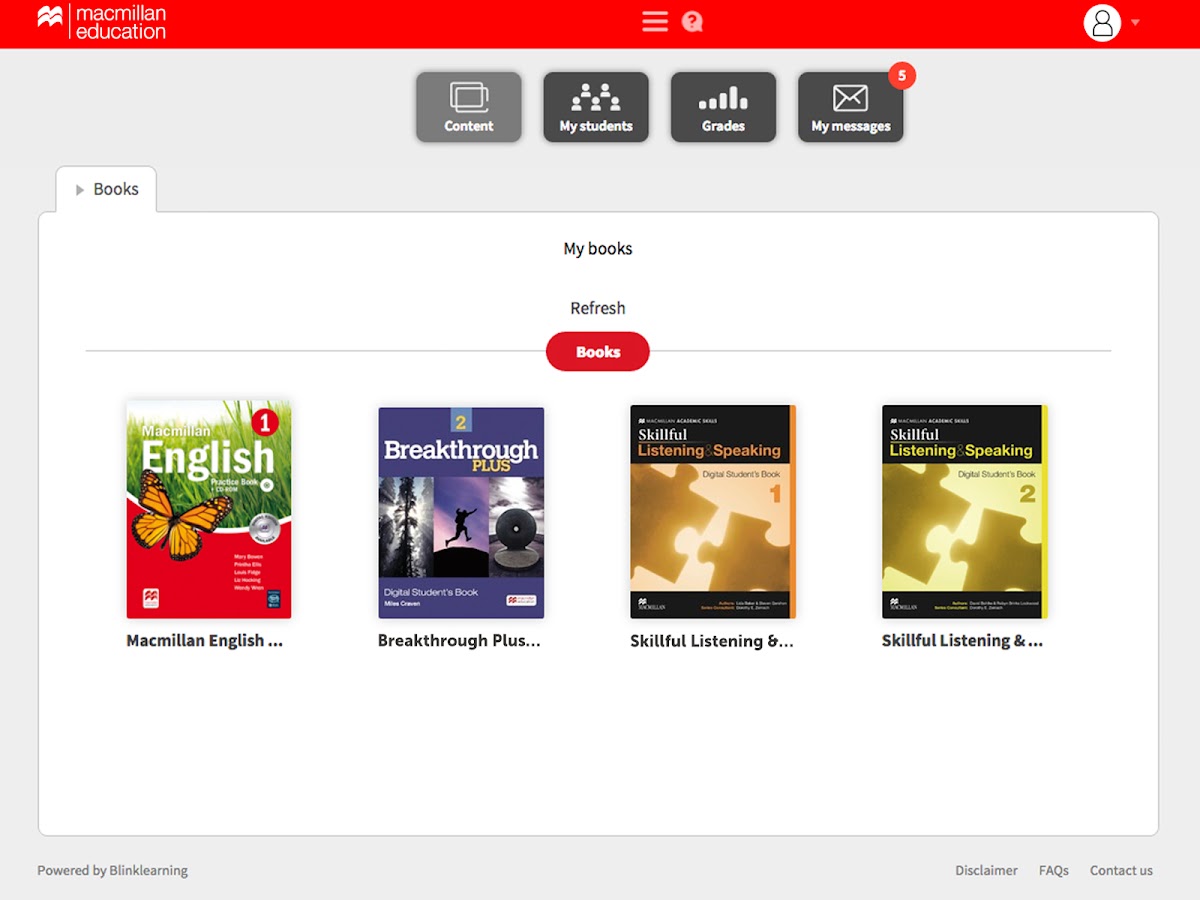Click the unread messages badge showing 5
Image resolution: width=1200 pixels, height=900 pixels.
[902, 75]
